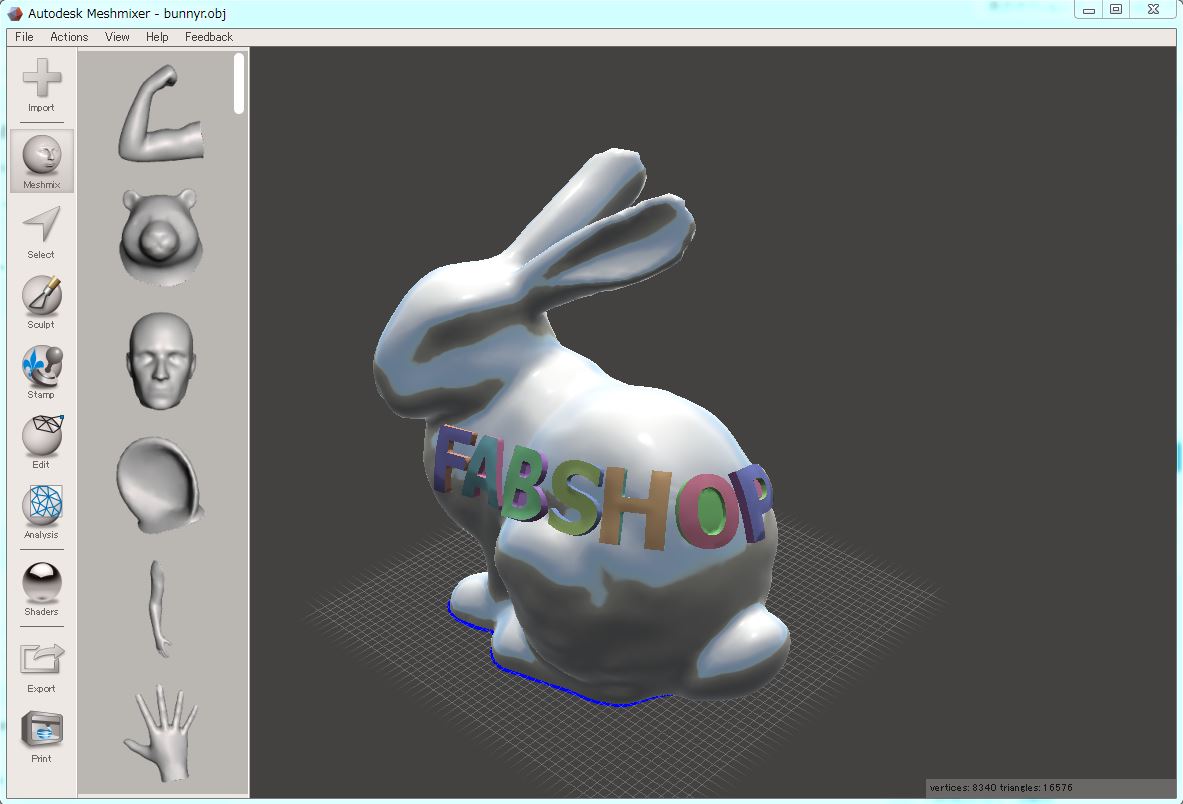Click the parts library scrollbar handle

click(239, 83)
